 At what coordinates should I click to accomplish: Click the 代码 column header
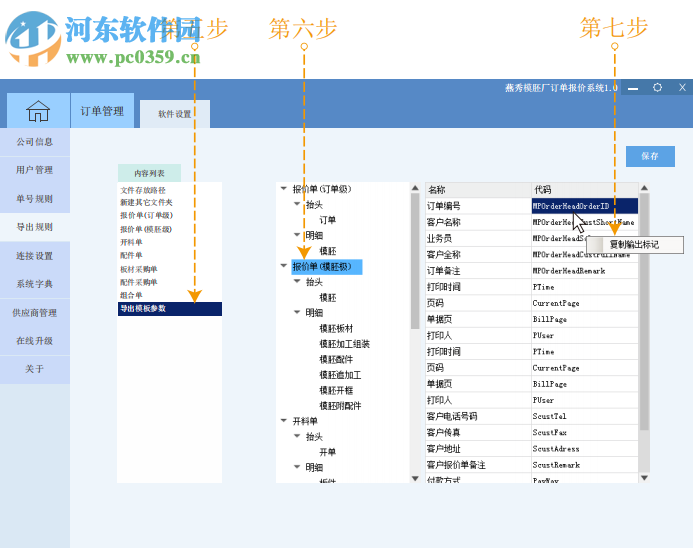click(x=585, y=190)
